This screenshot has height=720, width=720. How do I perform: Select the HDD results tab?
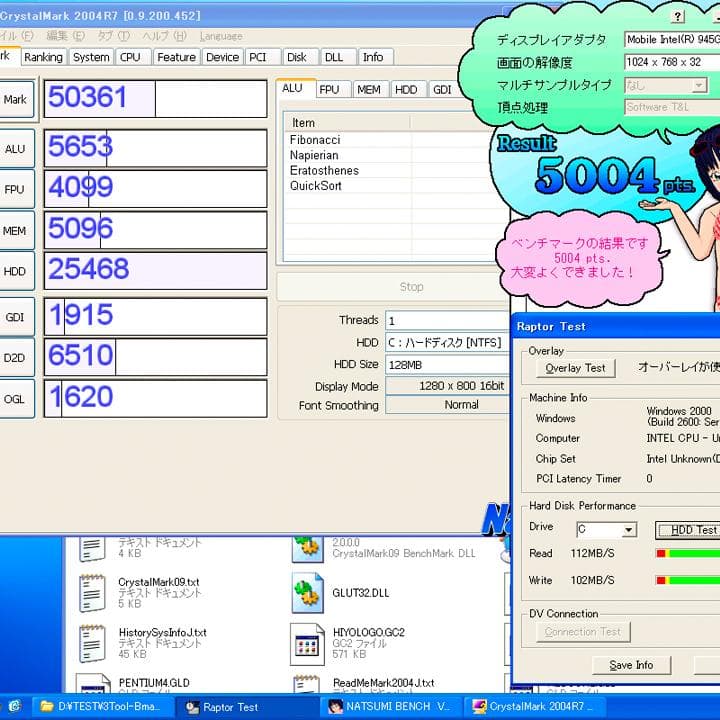tap(409, 90)
